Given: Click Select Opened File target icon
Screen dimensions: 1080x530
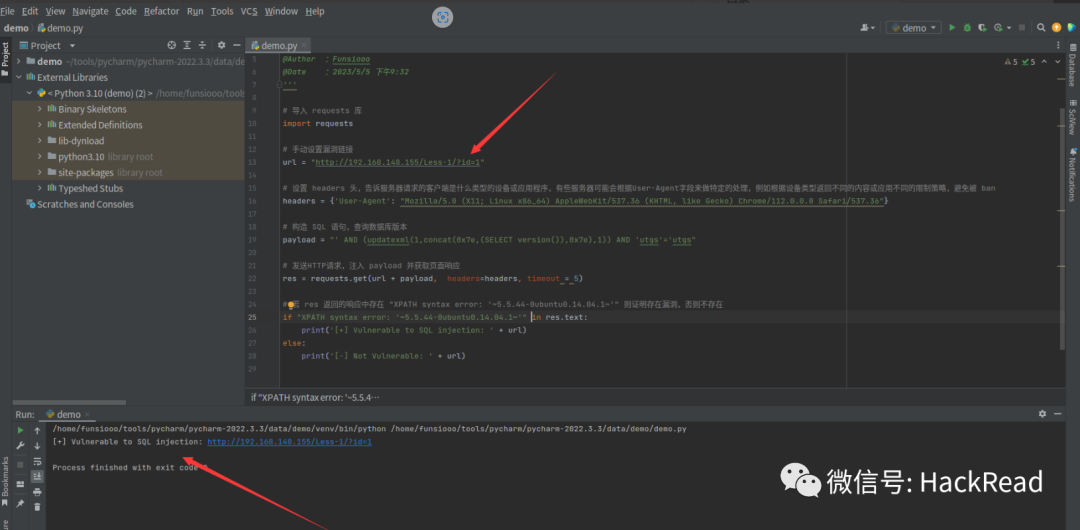Looking at the screenshot, I should (172, 45).
